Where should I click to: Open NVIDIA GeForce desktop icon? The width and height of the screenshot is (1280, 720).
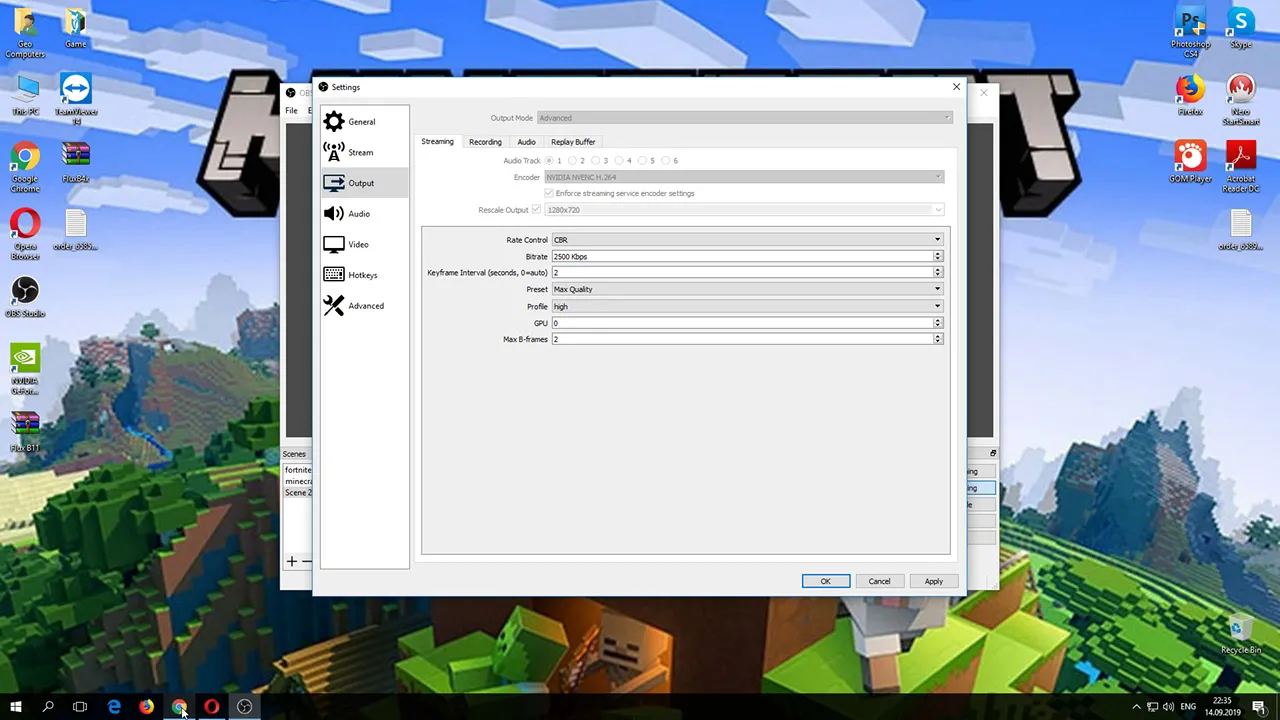(25, 369)
